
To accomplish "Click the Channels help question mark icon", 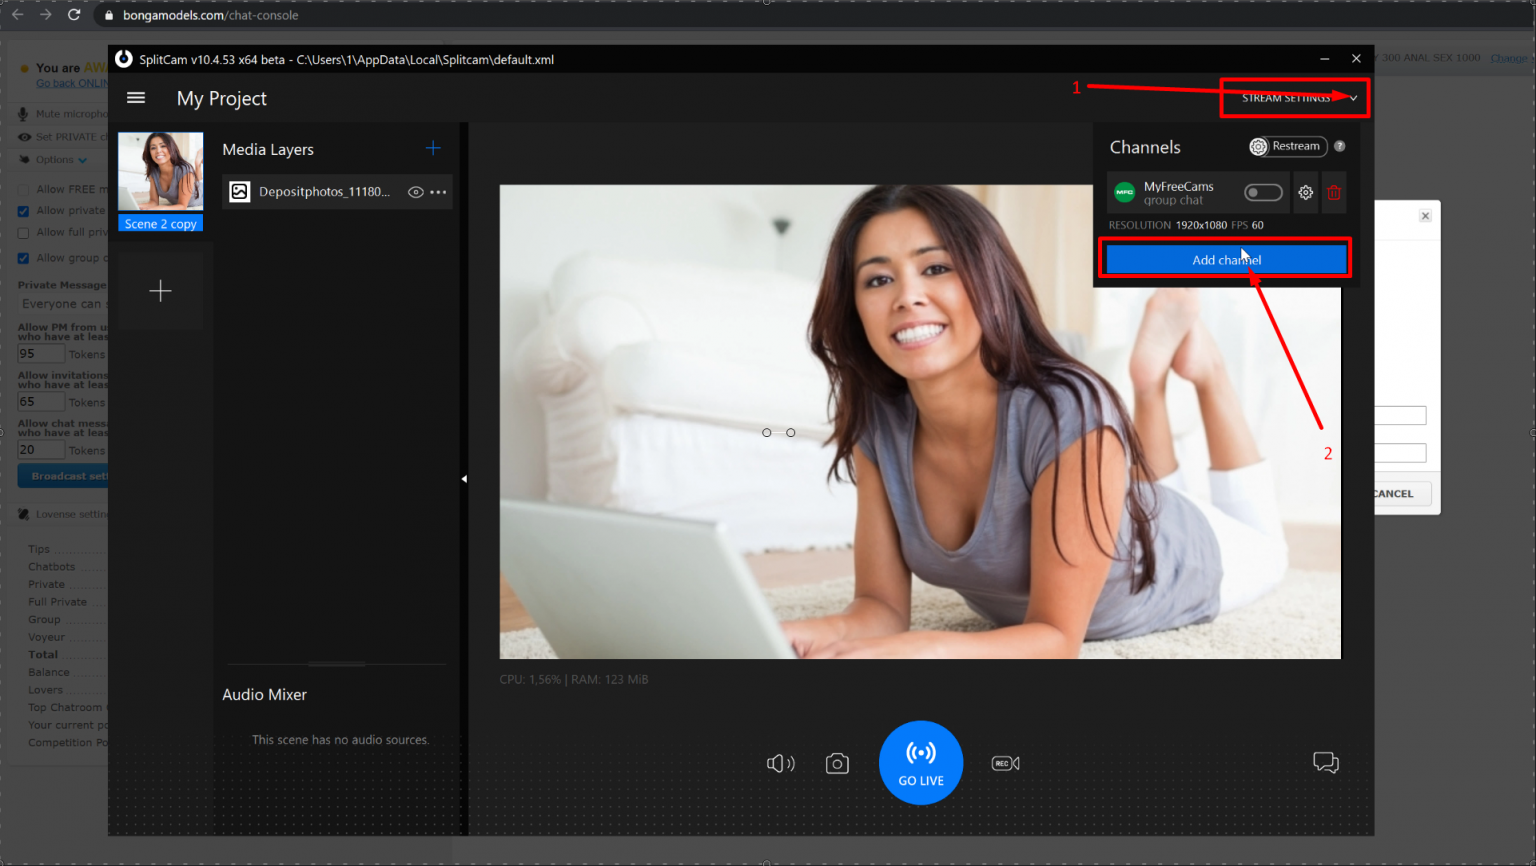I will click(x=1340, y=146).
